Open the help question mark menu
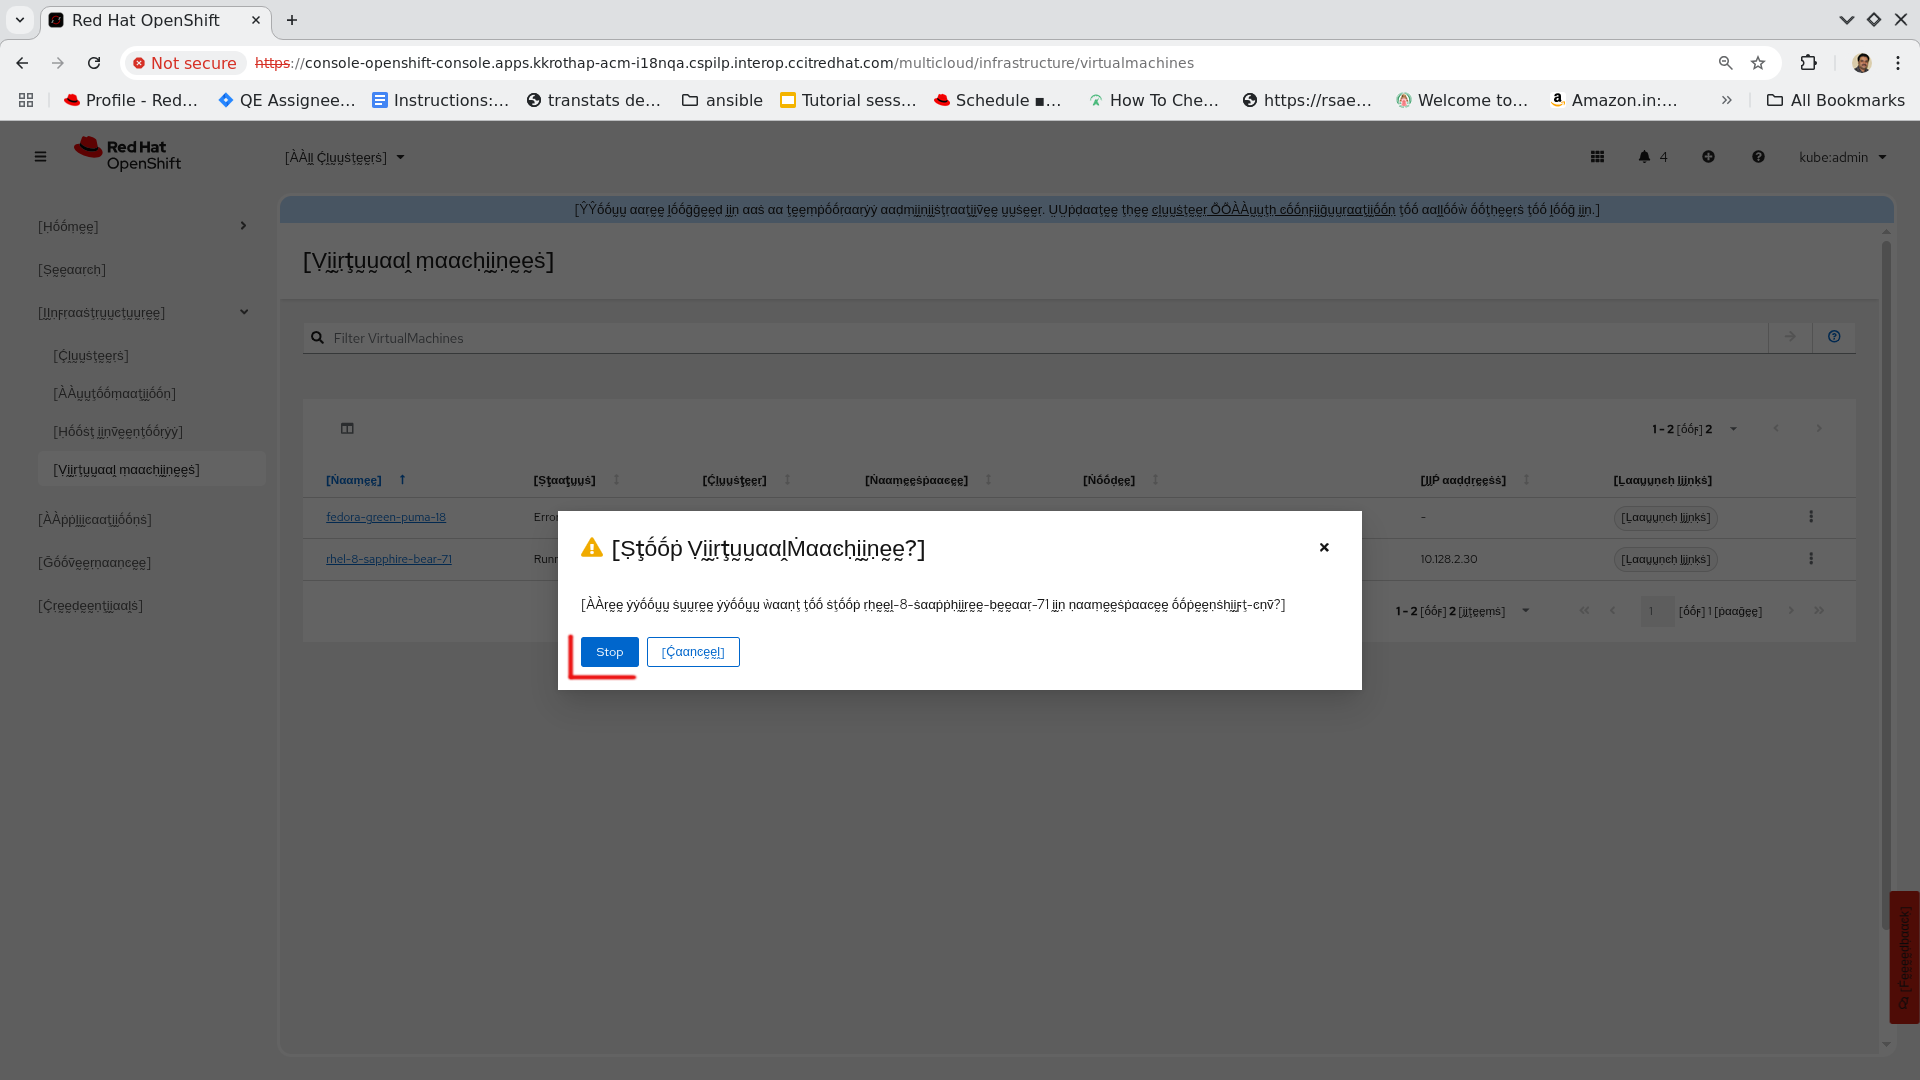Screen dimensions: 1920x1080 coord(1758,157)
